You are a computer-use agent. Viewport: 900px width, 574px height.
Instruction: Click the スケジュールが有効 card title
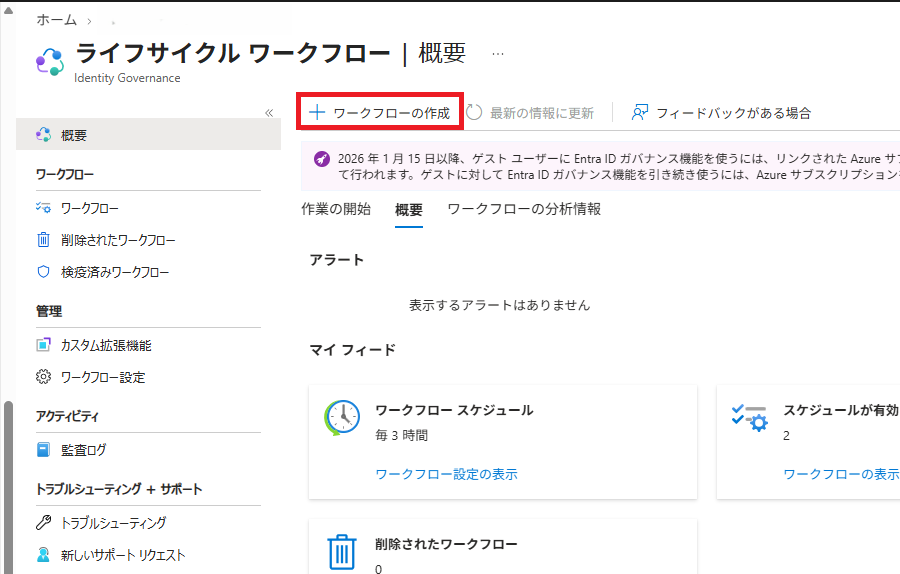[841, 410]
